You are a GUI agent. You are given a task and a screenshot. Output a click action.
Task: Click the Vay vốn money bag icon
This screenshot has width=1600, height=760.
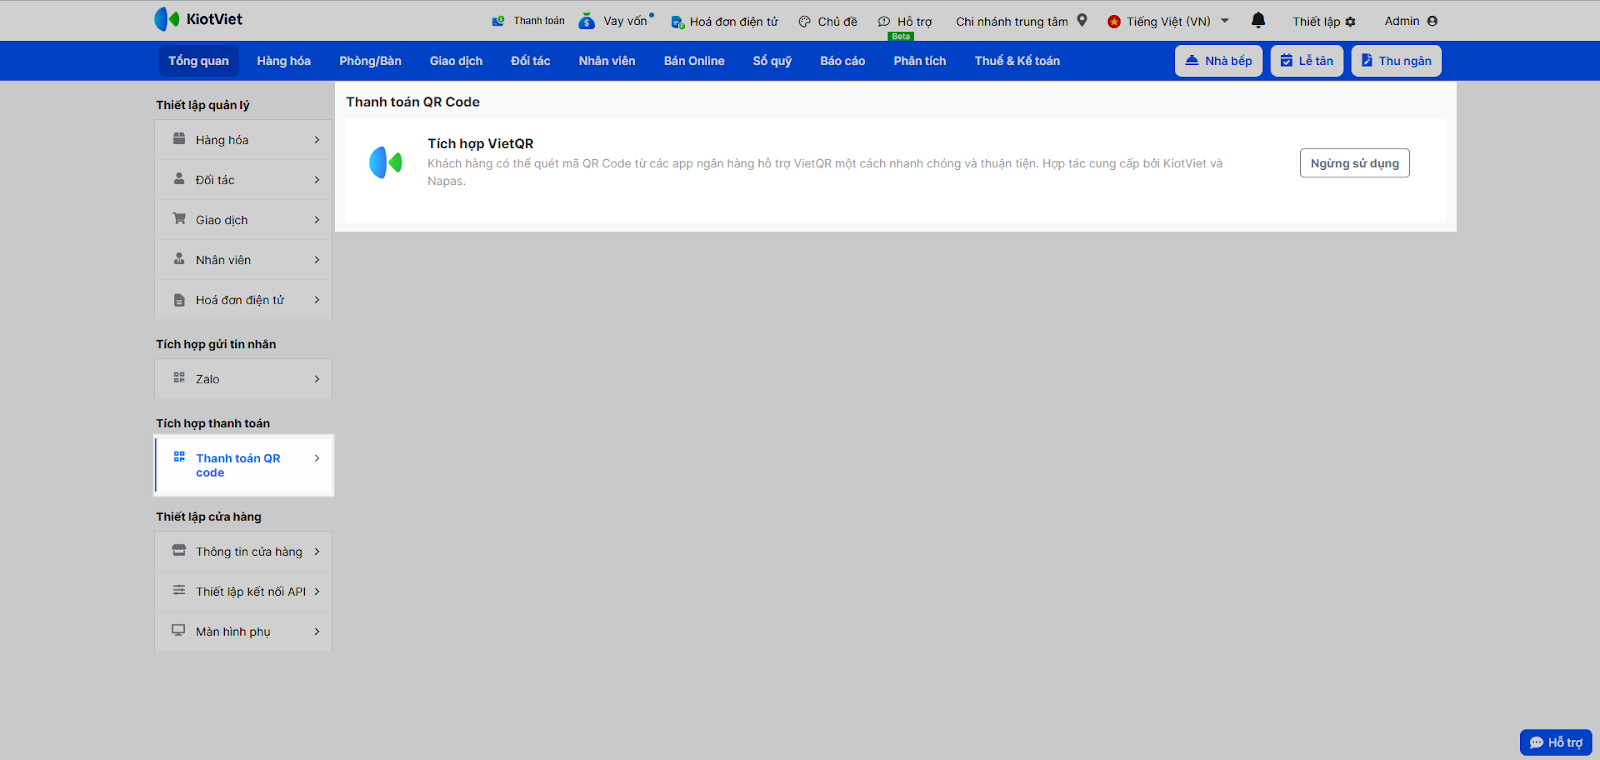click(x=587, y=21)
